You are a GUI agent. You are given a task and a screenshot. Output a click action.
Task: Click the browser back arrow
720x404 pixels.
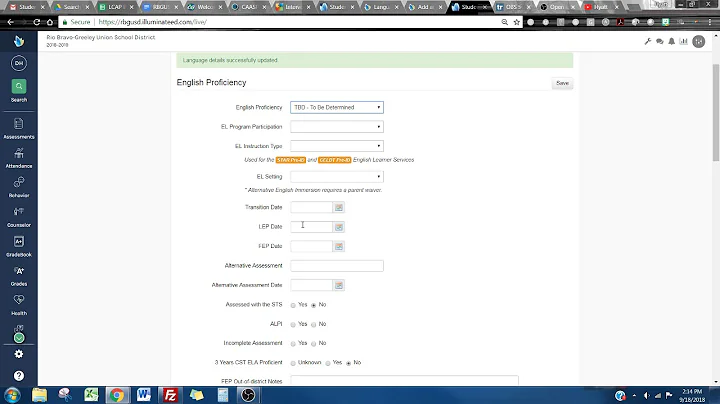[10, 22]
